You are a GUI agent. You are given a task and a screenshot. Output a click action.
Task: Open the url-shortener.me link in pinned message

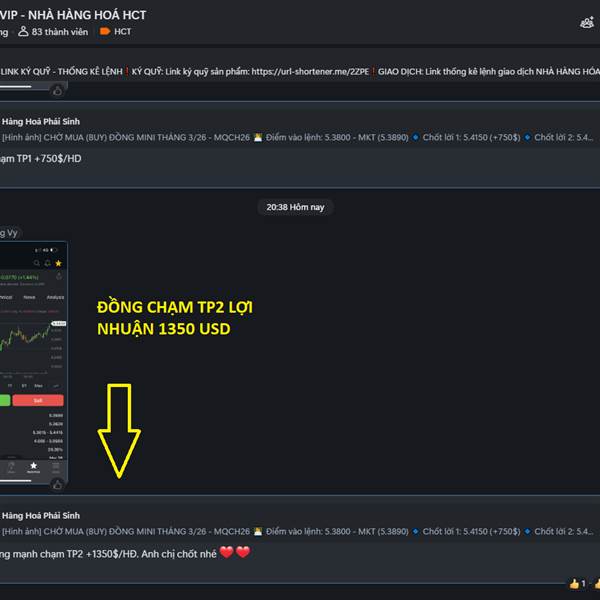(x=310, y=72)
